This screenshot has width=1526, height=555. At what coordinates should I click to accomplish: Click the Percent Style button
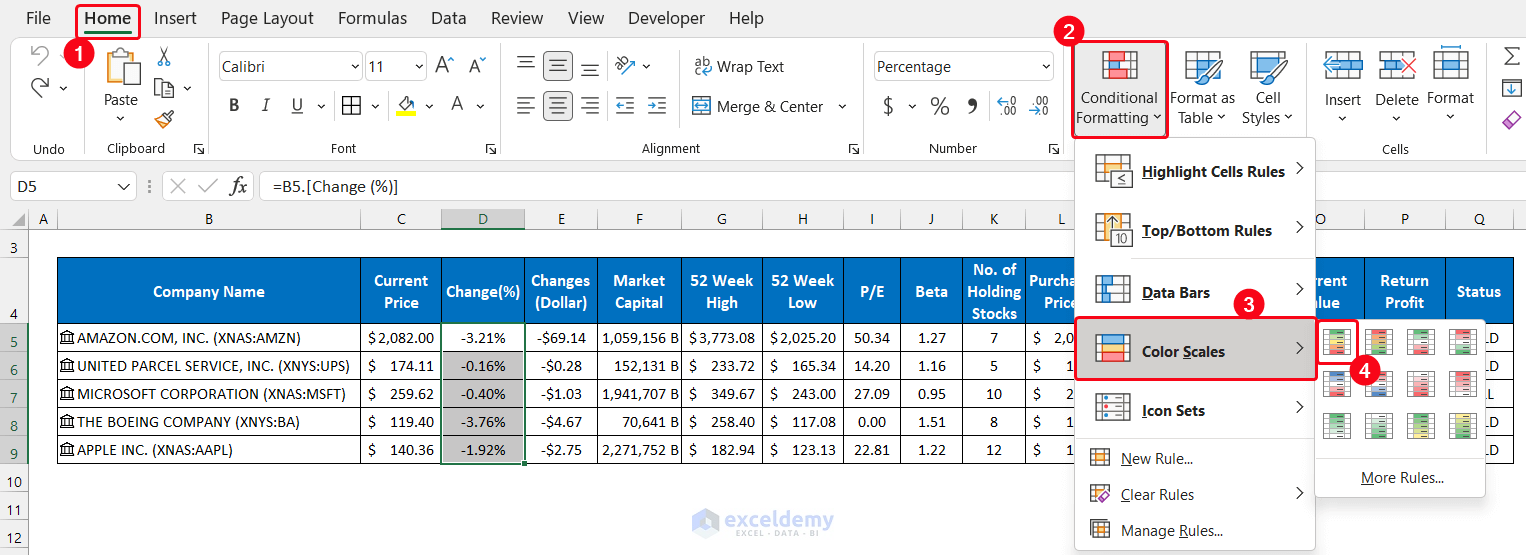tap(940, 106)
